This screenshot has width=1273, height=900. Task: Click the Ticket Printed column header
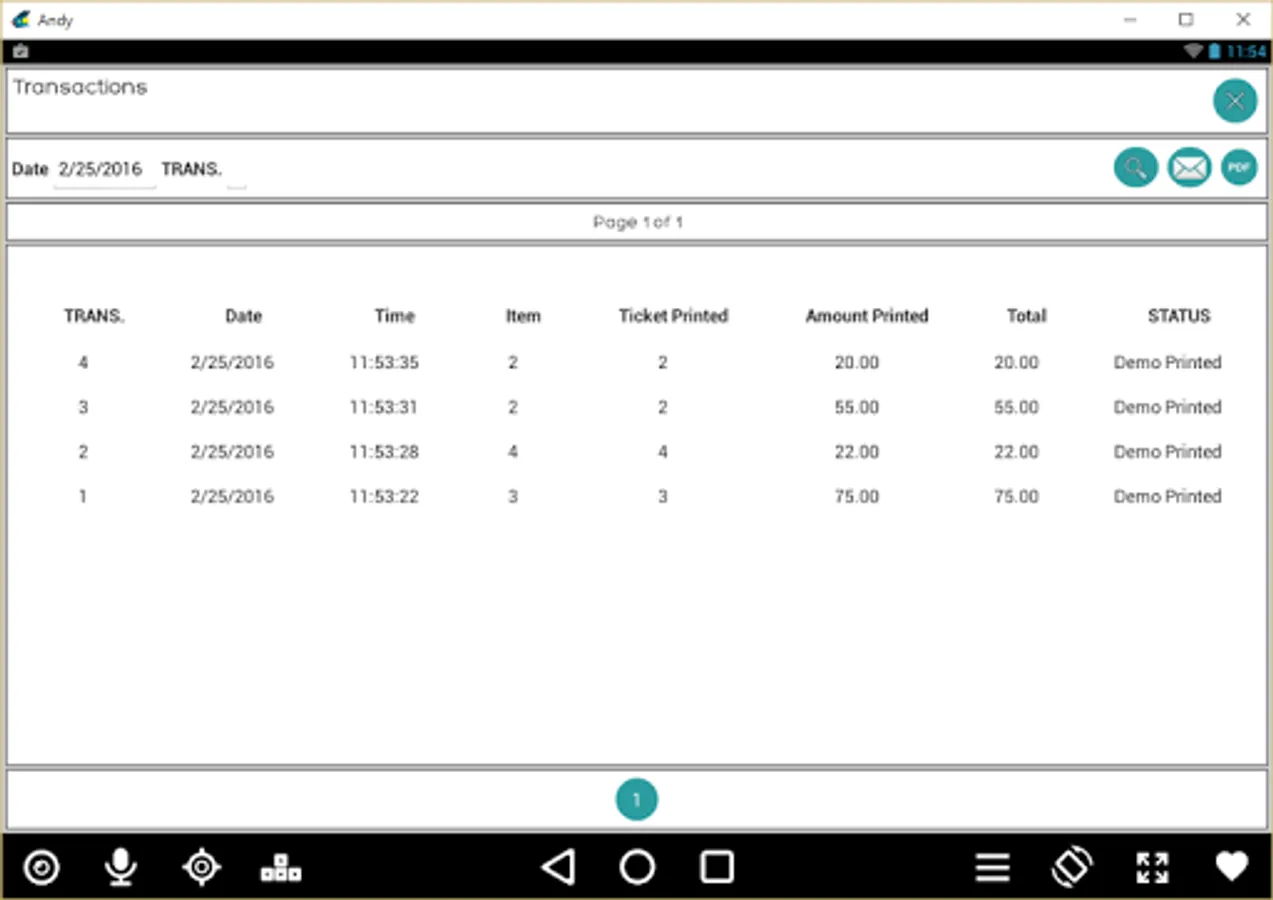tap(673, 316)
